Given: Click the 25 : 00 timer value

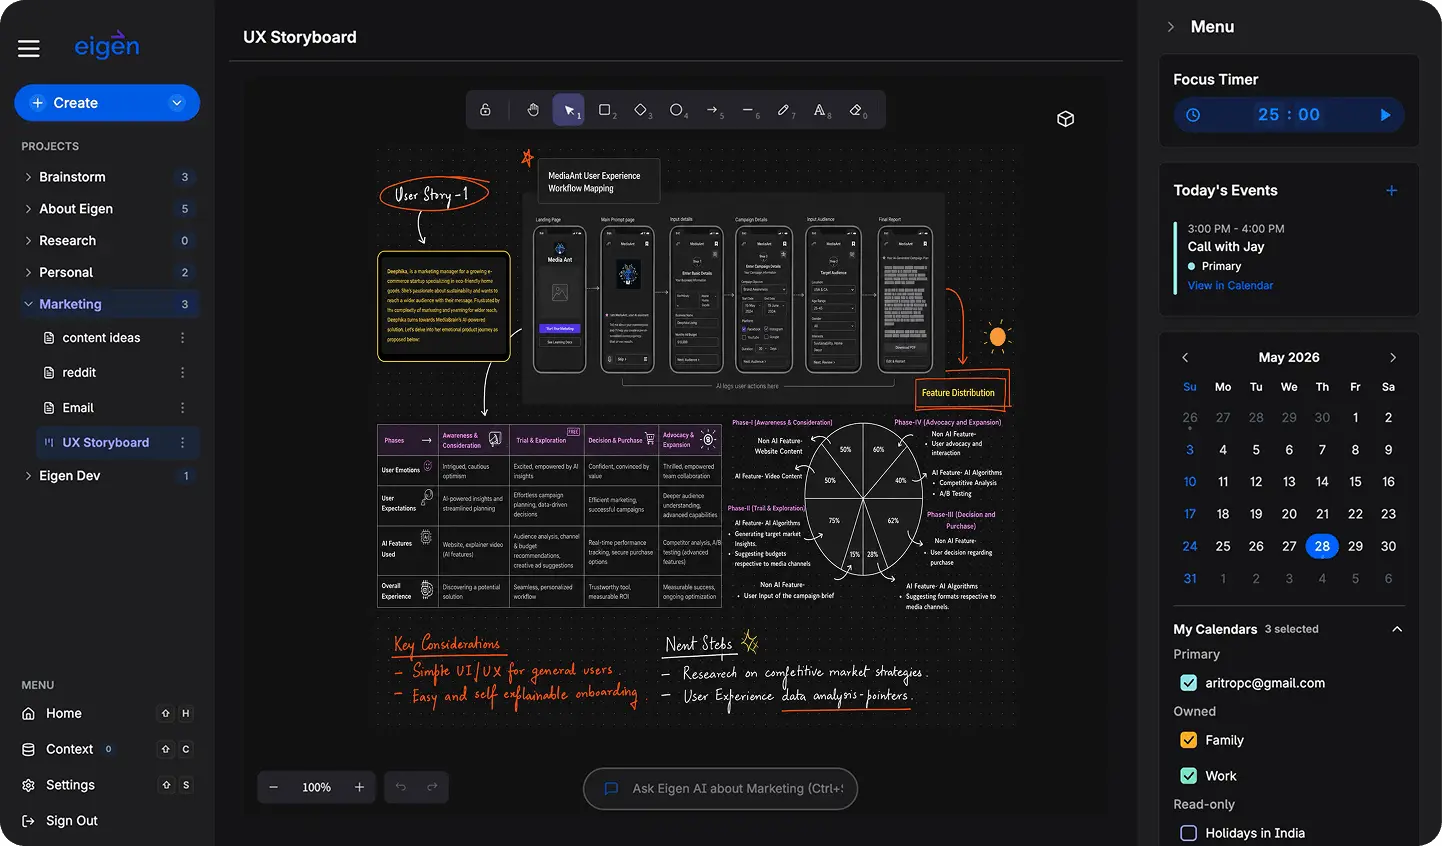Looking at the screenshot, I should click(x=1289, y=115).
